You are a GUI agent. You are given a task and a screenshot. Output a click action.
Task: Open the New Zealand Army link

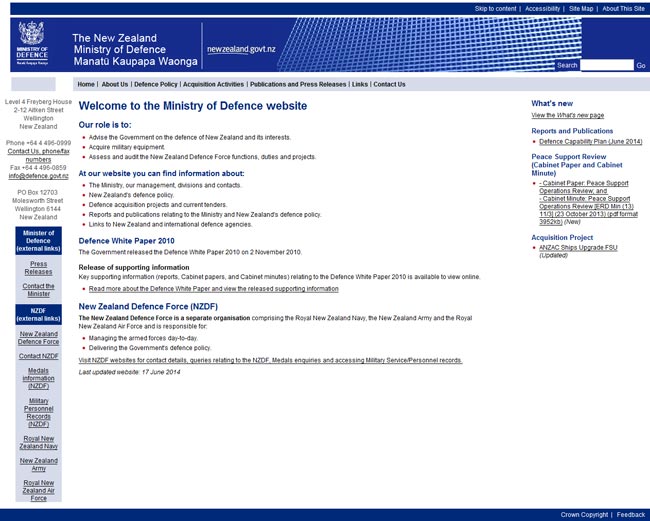click(x=39, y=464)
